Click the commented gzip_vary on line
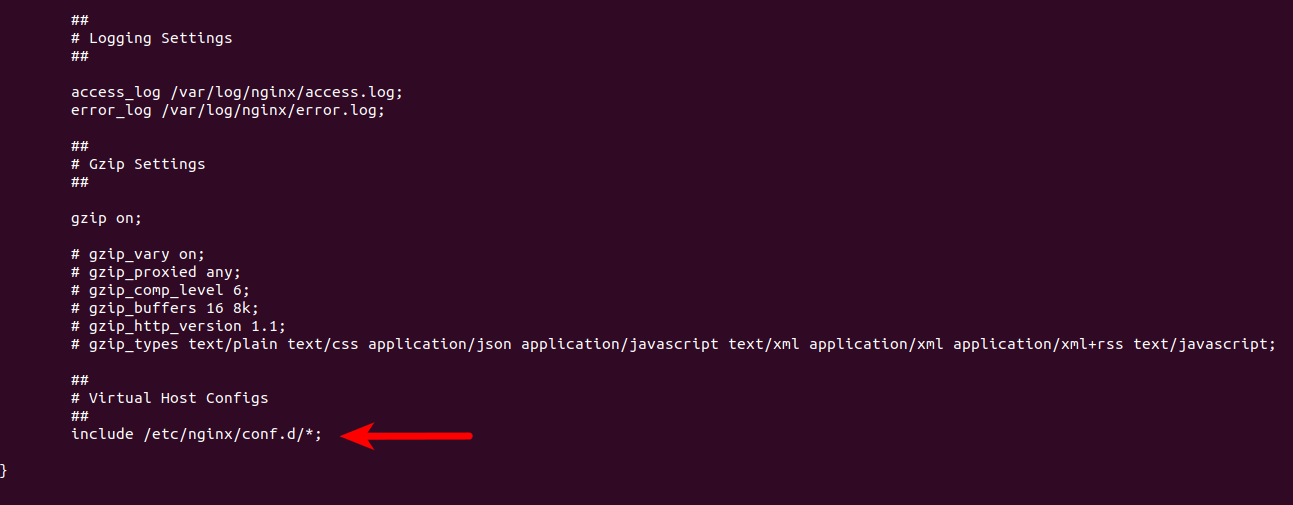1293x505 pixels. coord(138,254)
